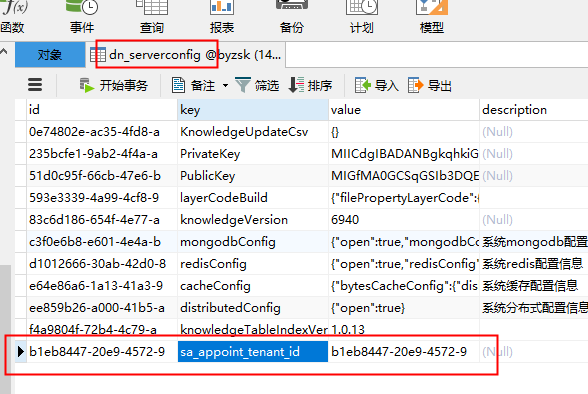Screen dimensions: 588x394
Task: Collapse the panel with the up chevron
Action: click(x=4, y=52)
